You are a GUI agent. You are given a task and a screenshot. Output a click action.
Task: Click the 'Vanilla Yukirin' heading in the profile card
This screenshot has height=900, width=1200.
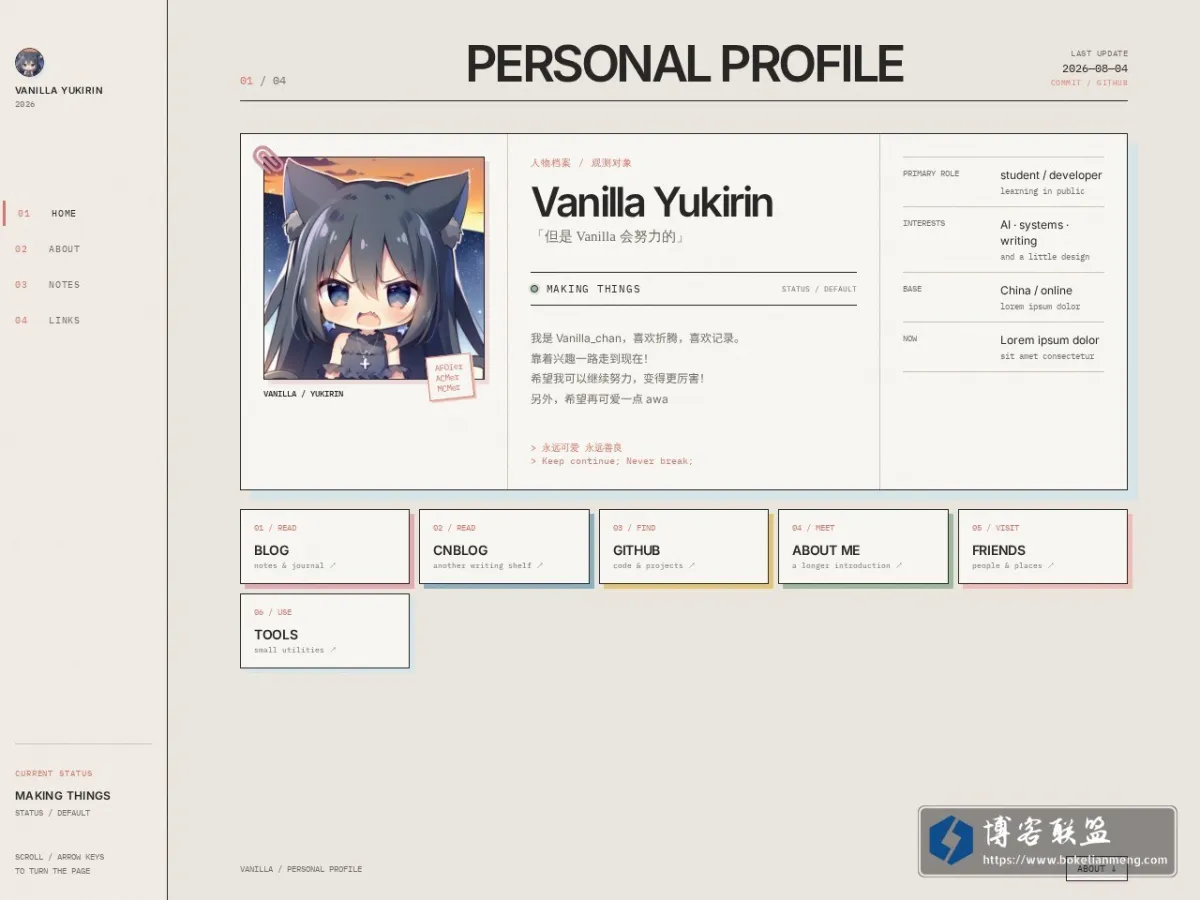[x=652, y=203]
